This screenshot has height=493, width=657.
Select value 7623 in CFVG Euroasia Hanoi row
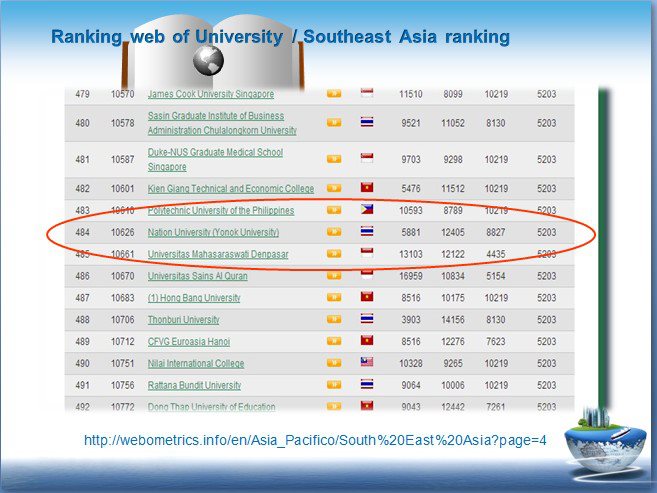pyautogui.click(x=496, y=341)
